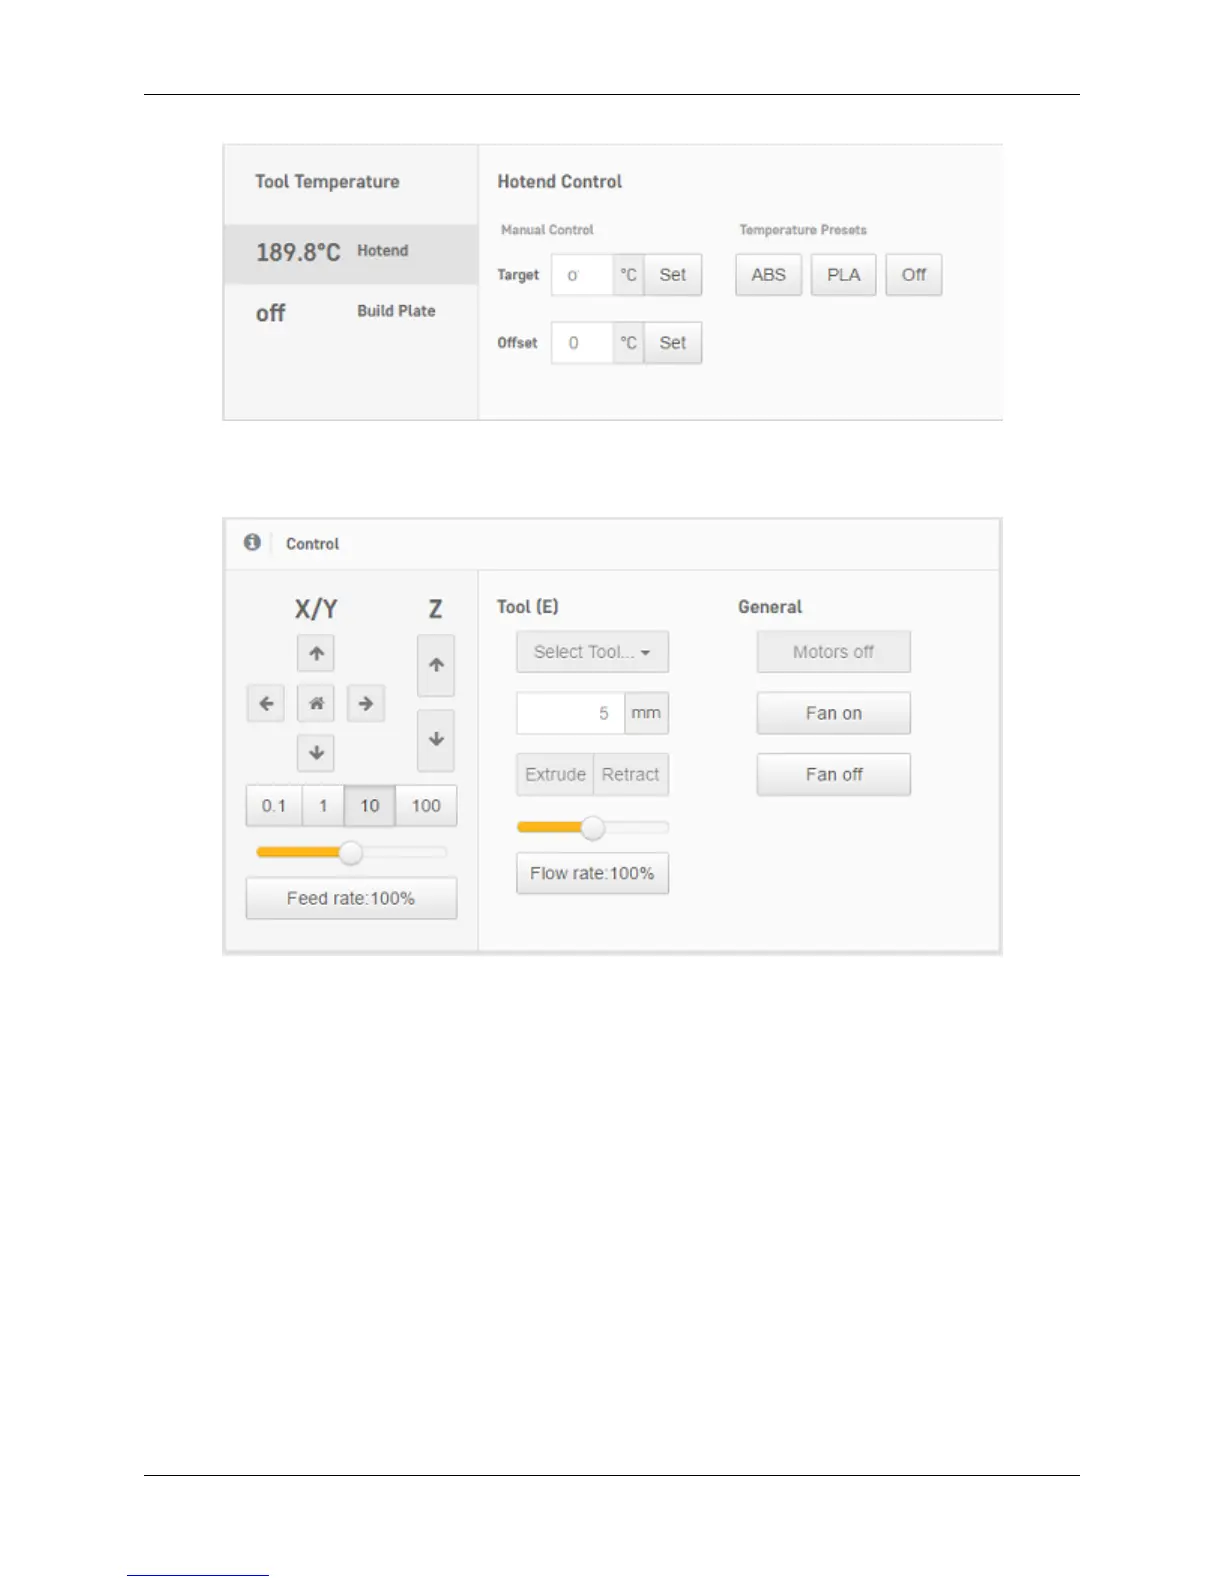Click the 189.8°C hotend temperature reading

coord(298,252)
